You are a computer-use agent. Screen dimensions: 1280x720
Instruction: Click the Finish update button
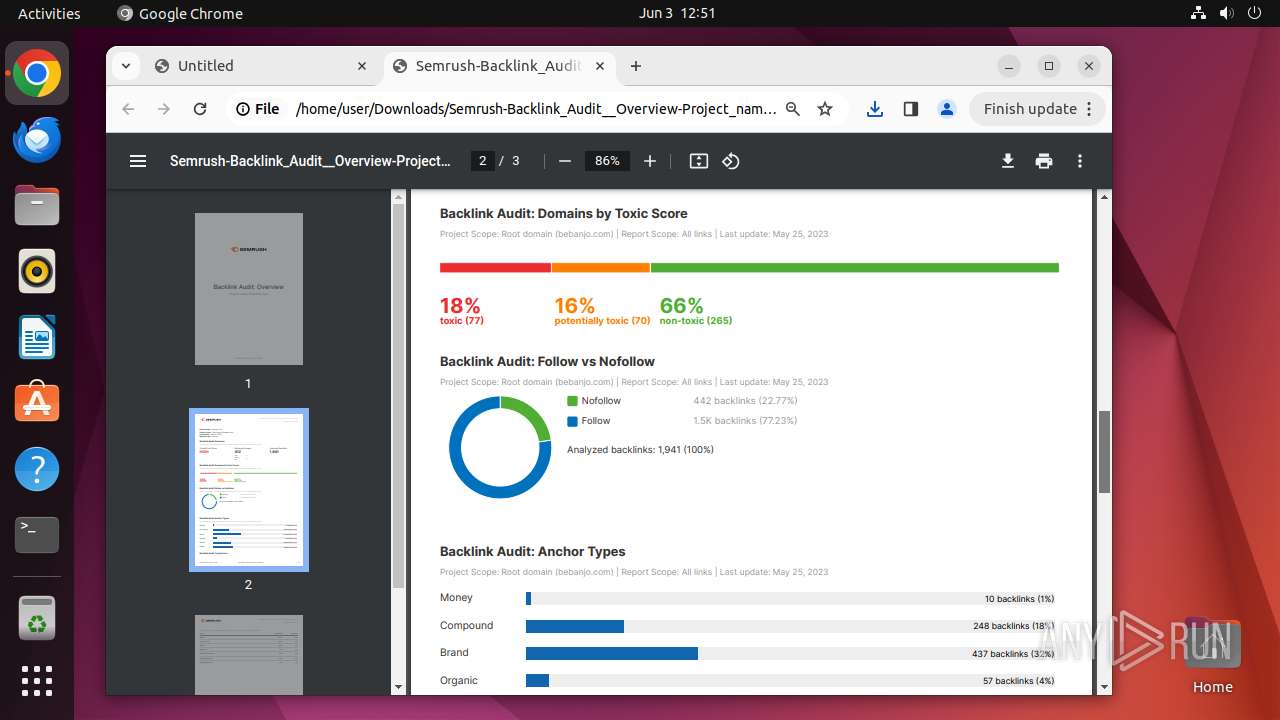(1038, 109)
